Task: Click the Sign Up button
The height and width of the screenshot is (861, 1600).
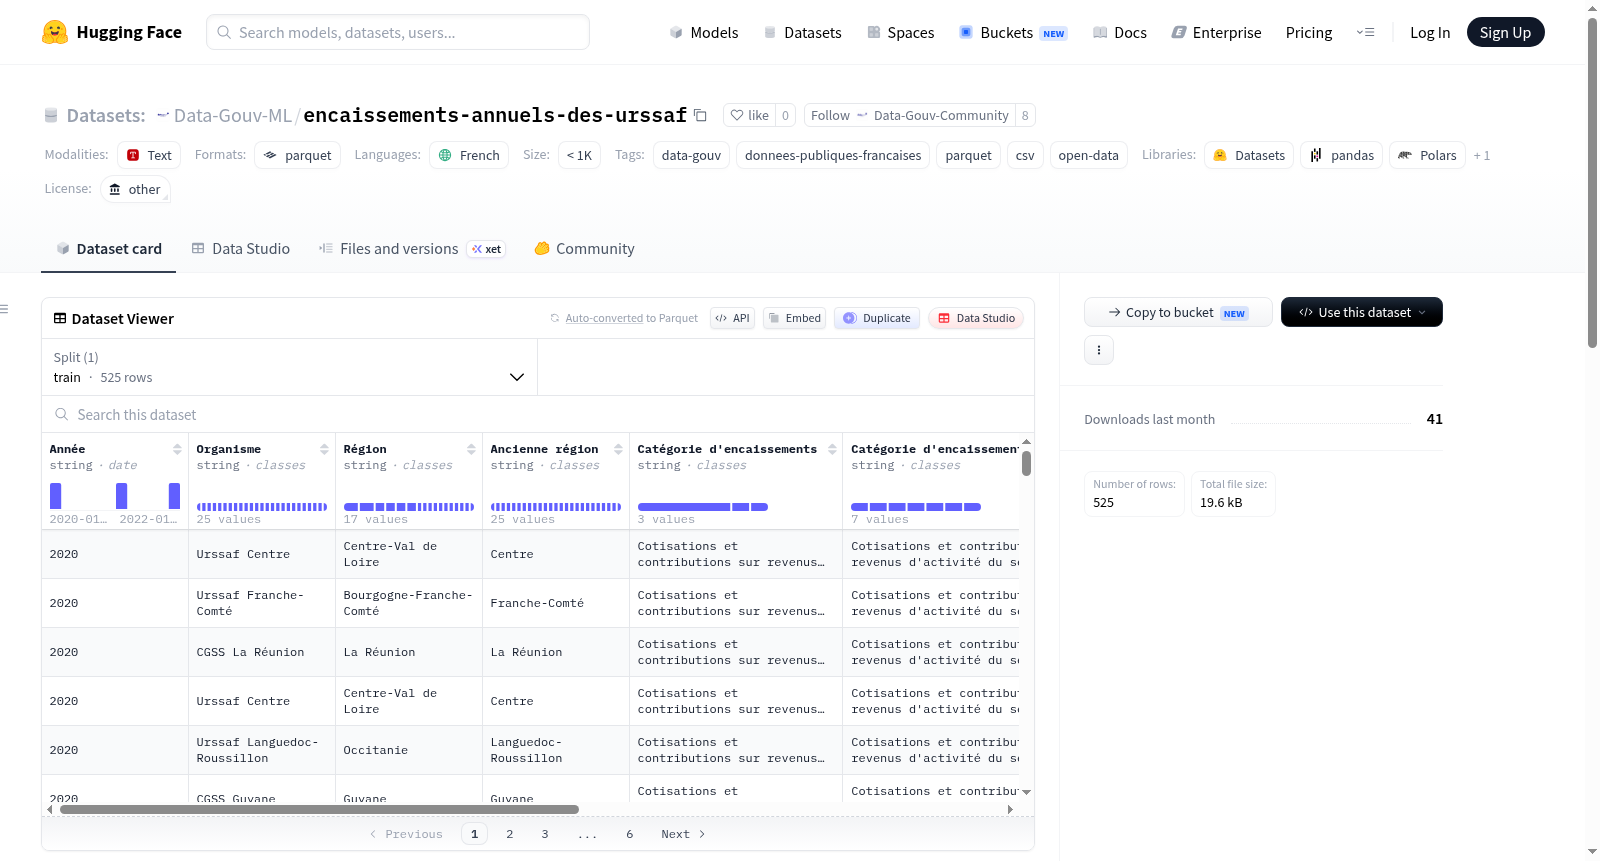Action: tap(1505, 32)
